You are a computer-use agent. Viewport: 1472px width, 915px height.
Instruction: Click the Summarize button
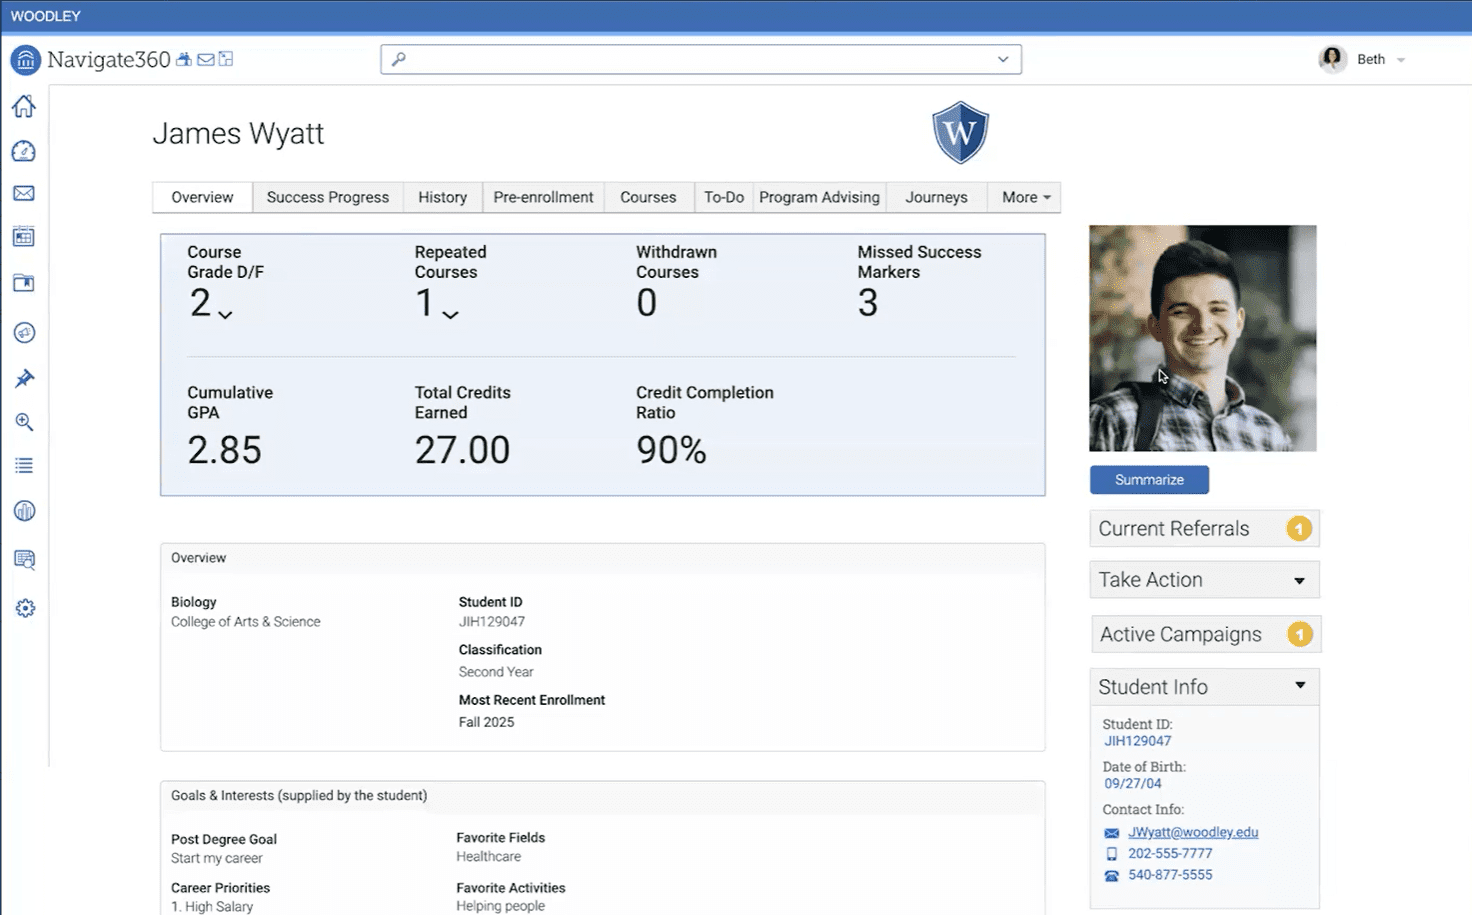[1148, 480]
